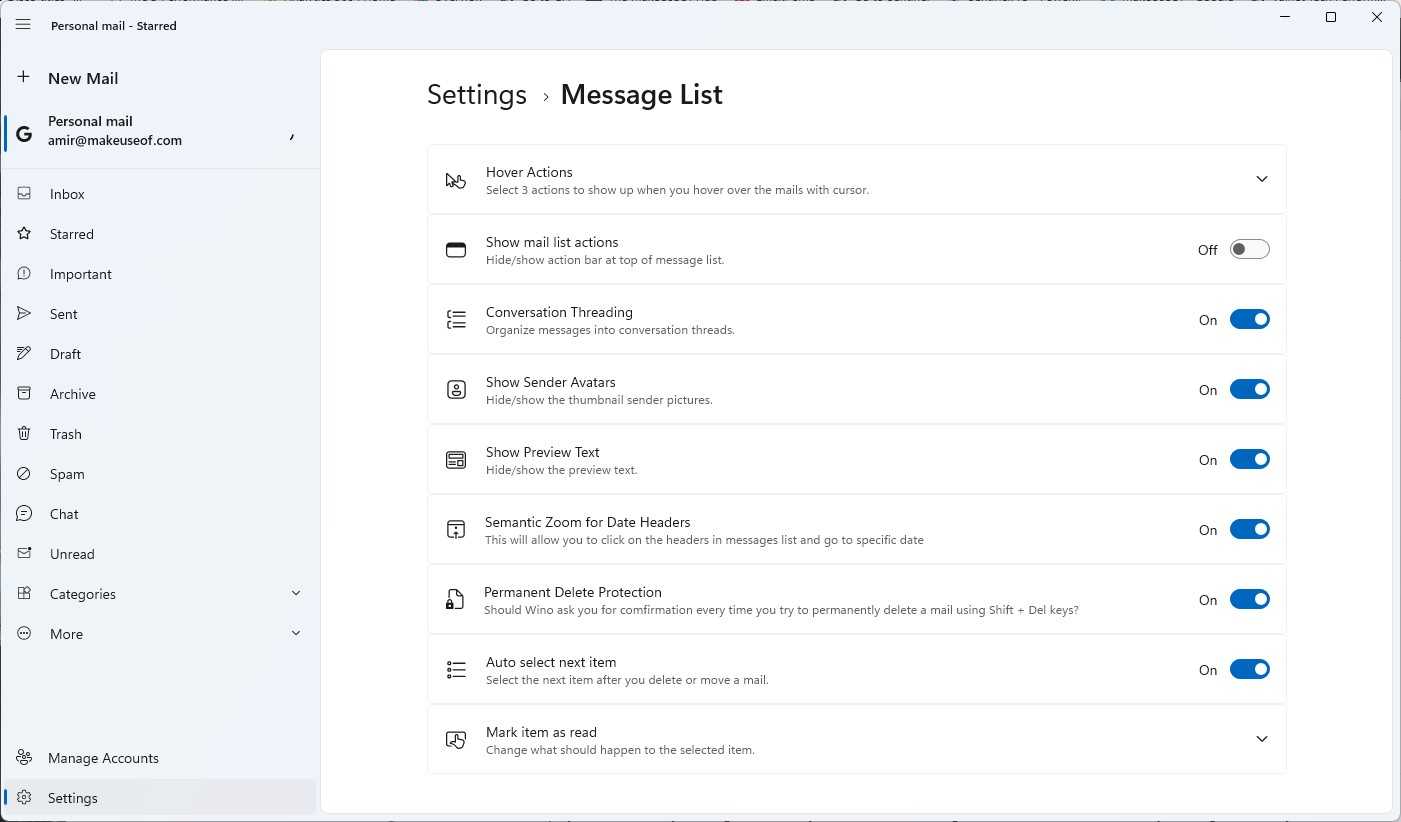Click the More ellipsis circle icon
Screen dimensions: 1401x822
(x=24, y=634)
